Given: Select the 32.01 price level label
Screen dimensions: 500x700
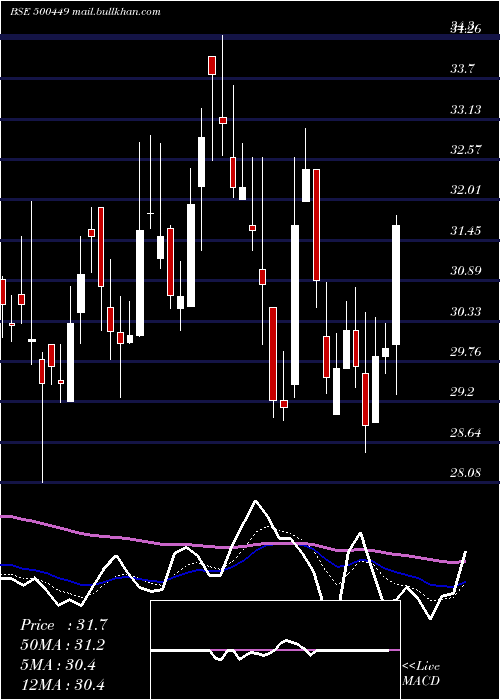Looking at the screenshot, I should tap(466, 190).
